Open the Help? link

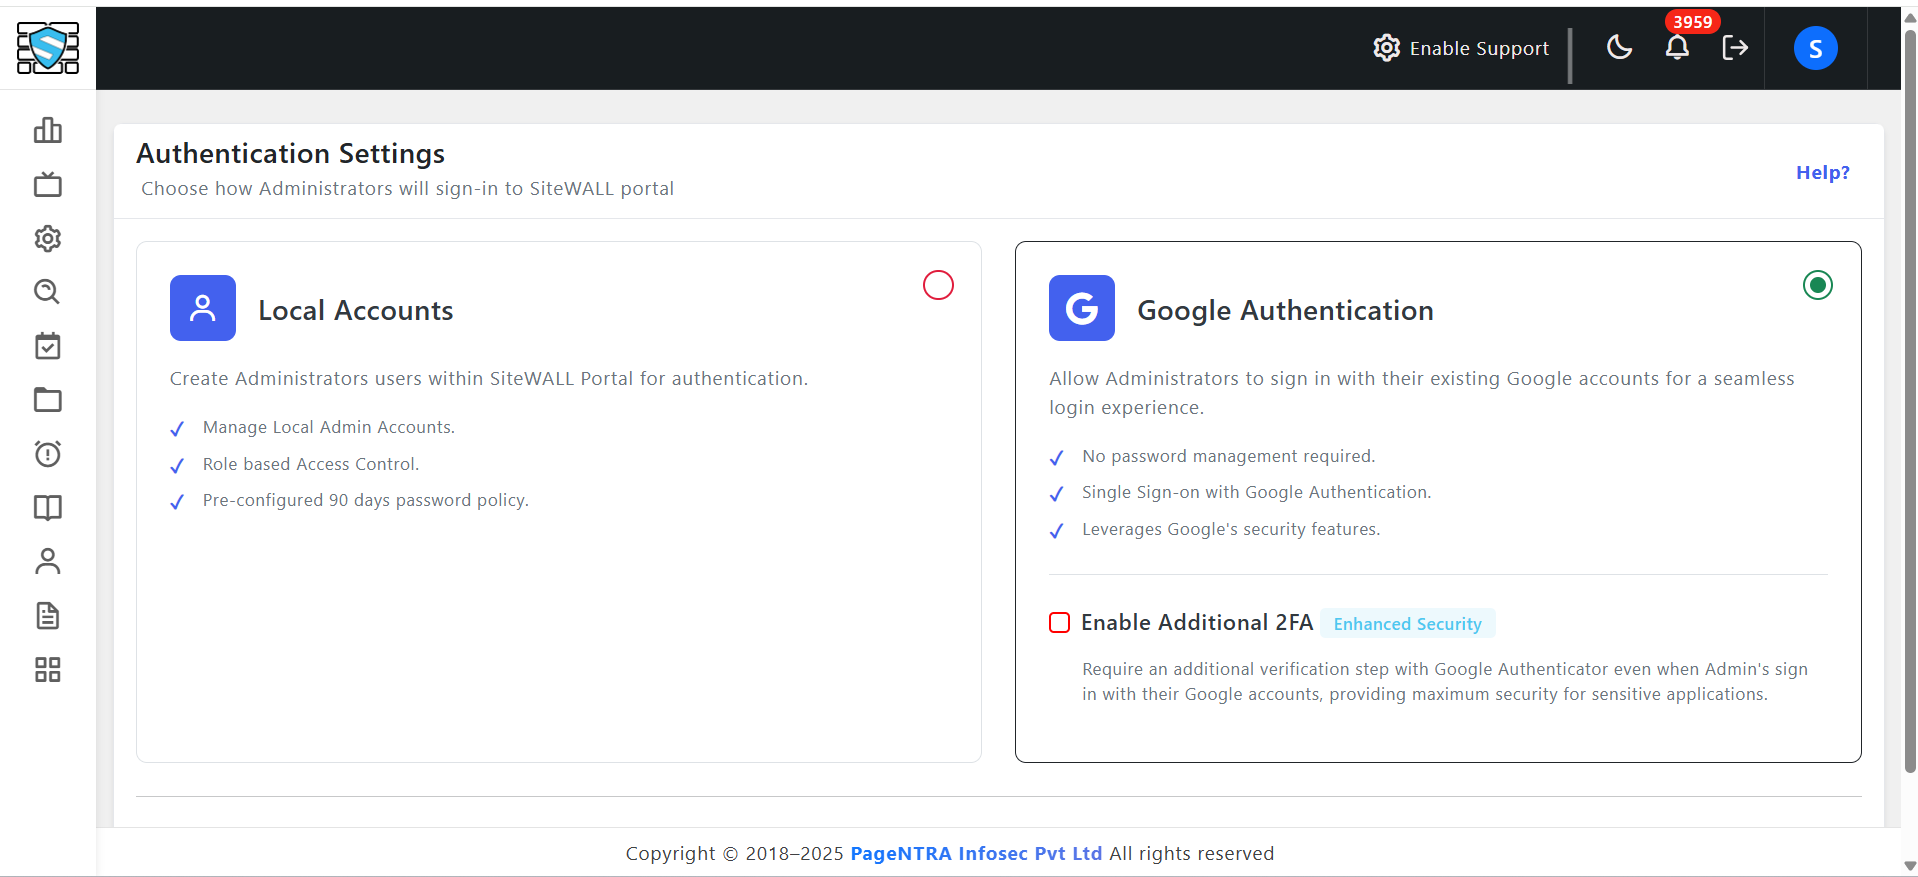1823,172
